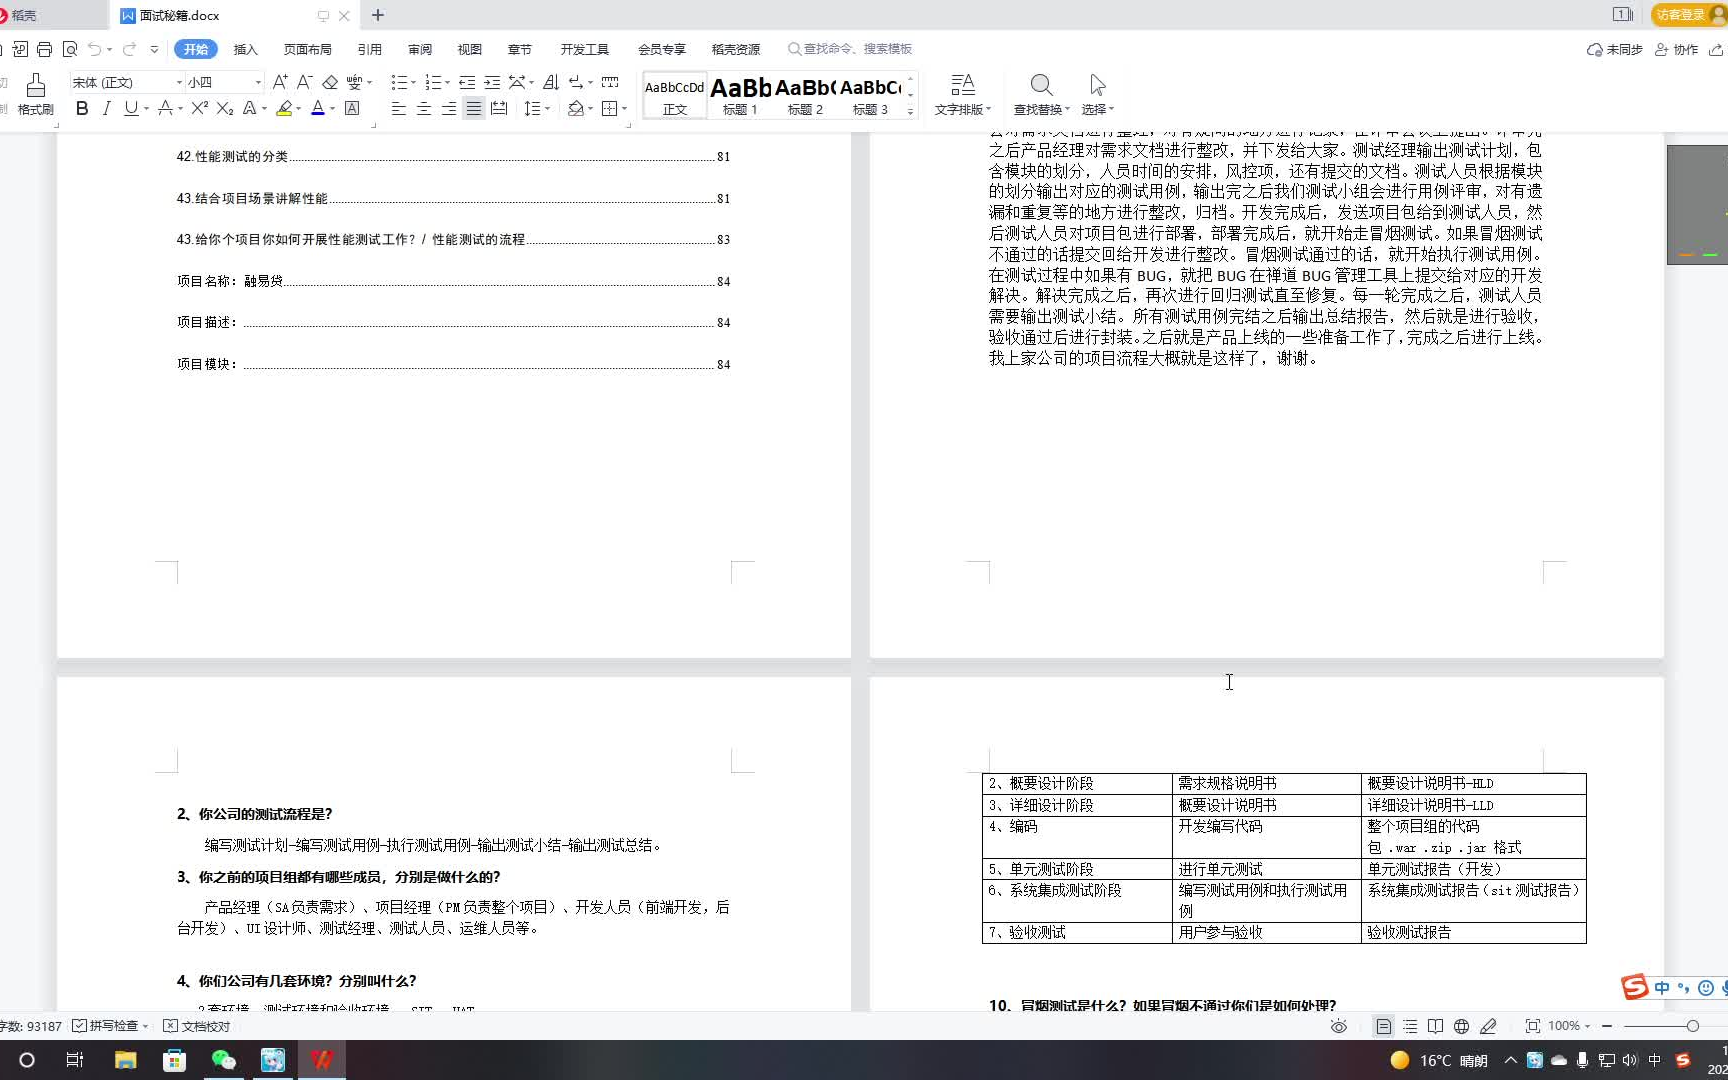
Task: Open a new document tab with plus
Action: coord(377,15)
